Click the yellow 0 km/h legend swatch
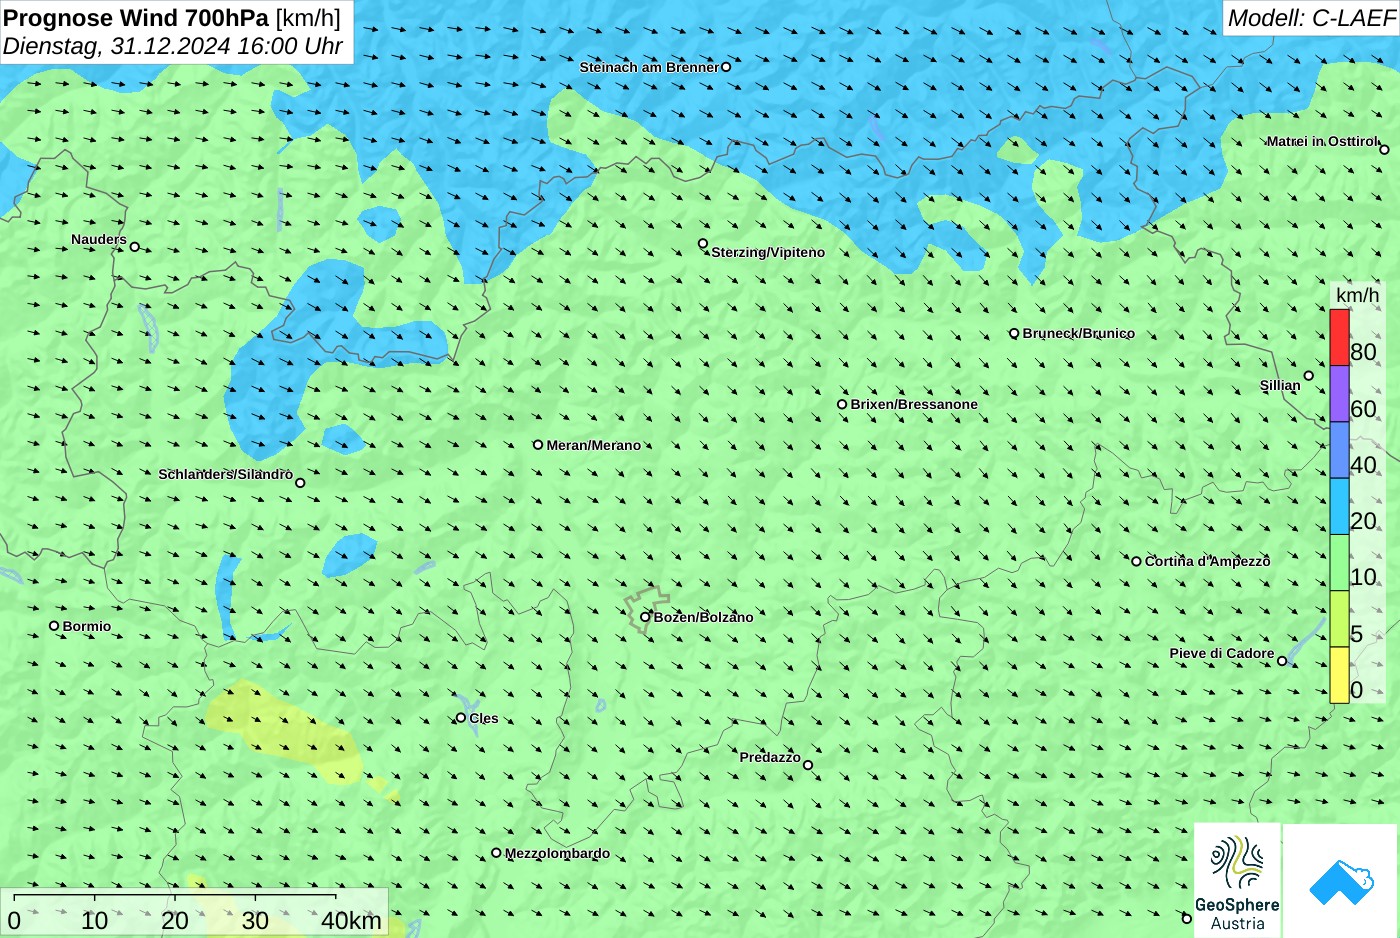Viewport: 1400px width, 938px height. point(1339,675)
